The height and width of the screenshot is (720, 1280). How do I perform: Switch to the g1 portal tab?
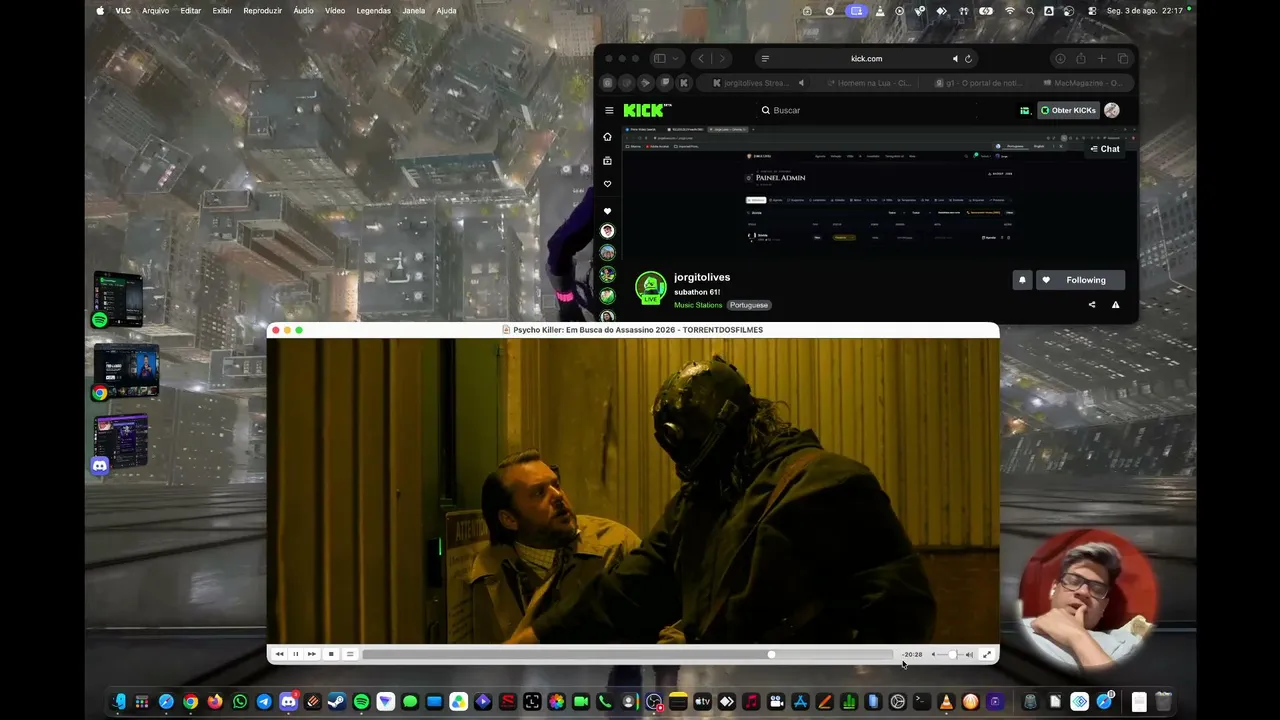click(x=975, y=83)
